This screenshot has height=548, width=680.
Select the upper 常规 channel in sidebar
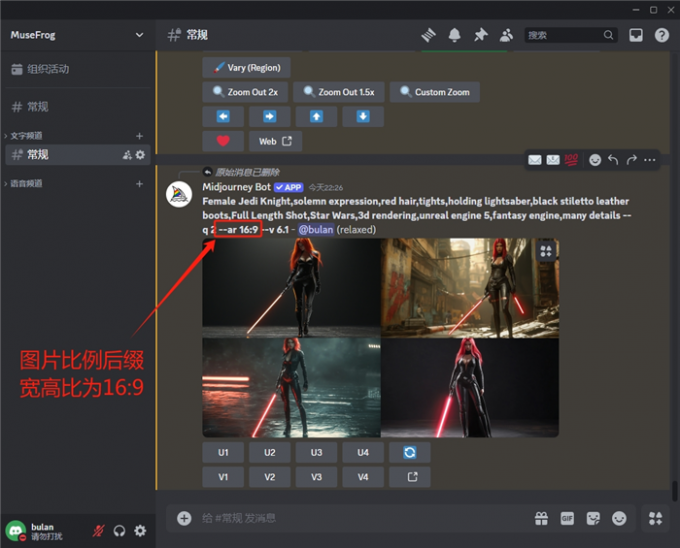(x=77, y=107)
